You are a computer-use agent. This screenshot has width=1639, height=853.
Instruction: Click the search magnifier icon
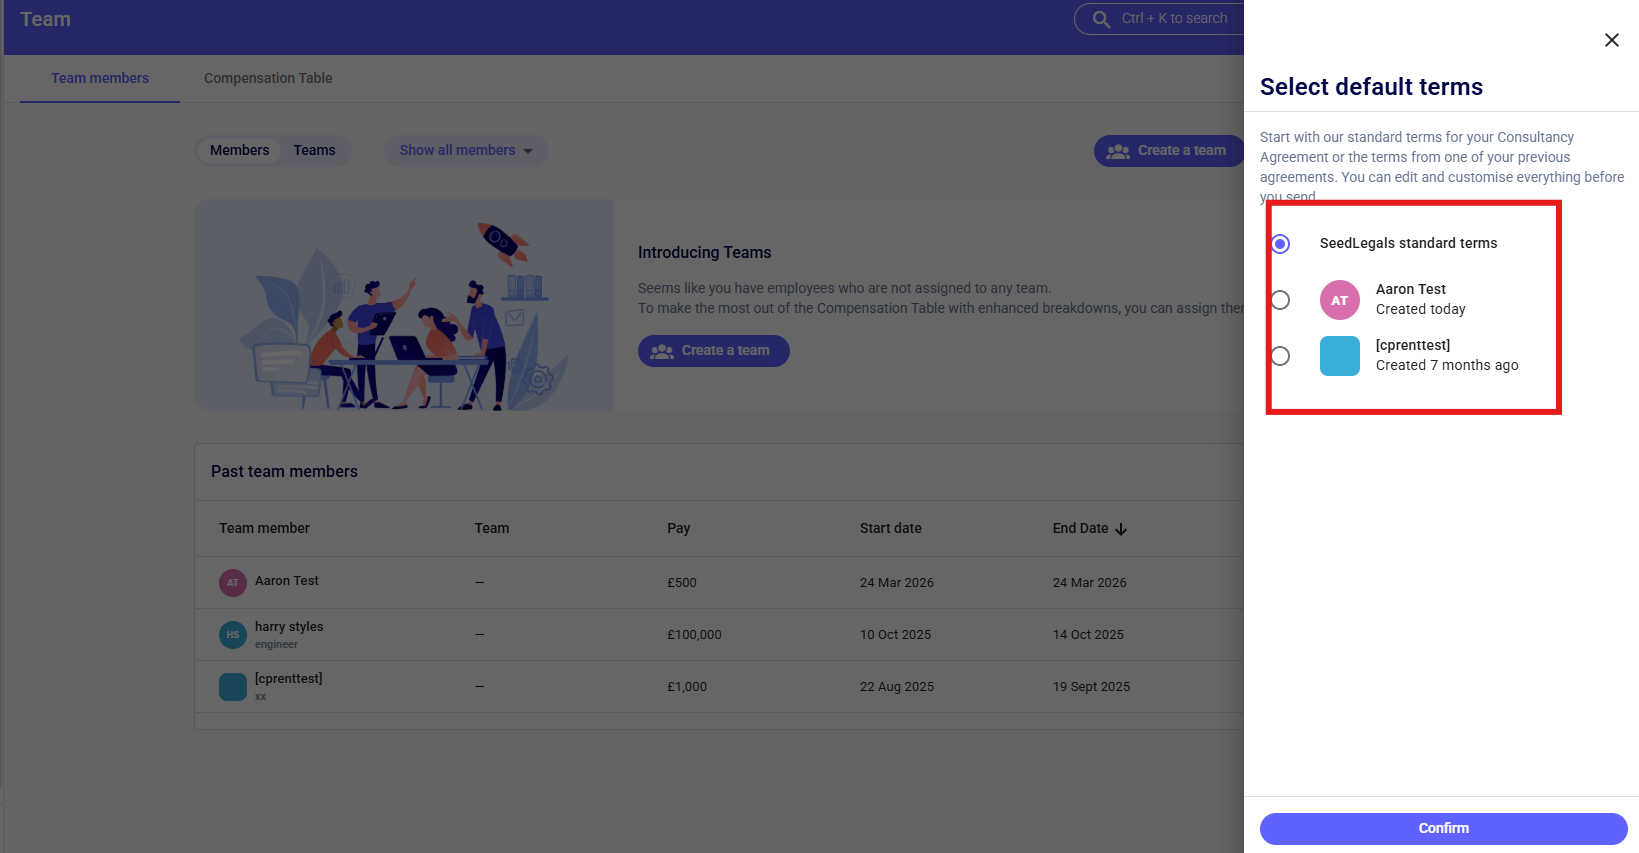click(1101, 19)
